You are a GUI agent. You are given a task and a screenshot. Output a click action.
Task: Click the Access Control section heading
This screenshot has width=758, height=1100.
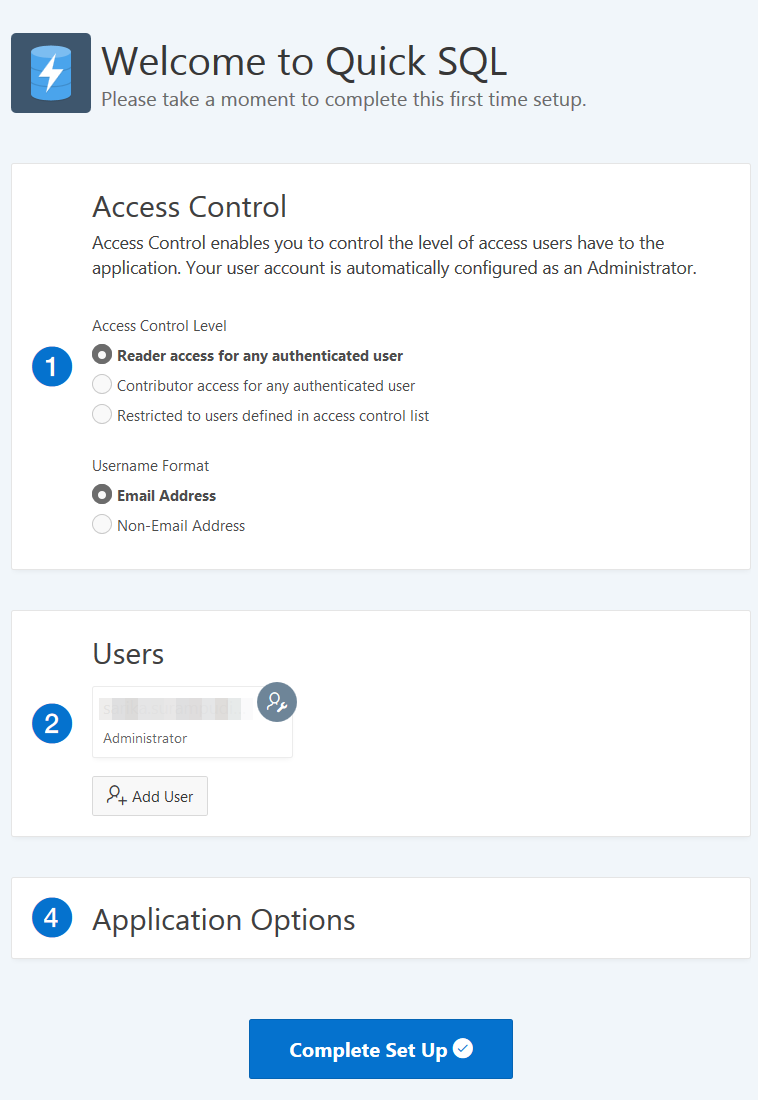tap(189, 207)
